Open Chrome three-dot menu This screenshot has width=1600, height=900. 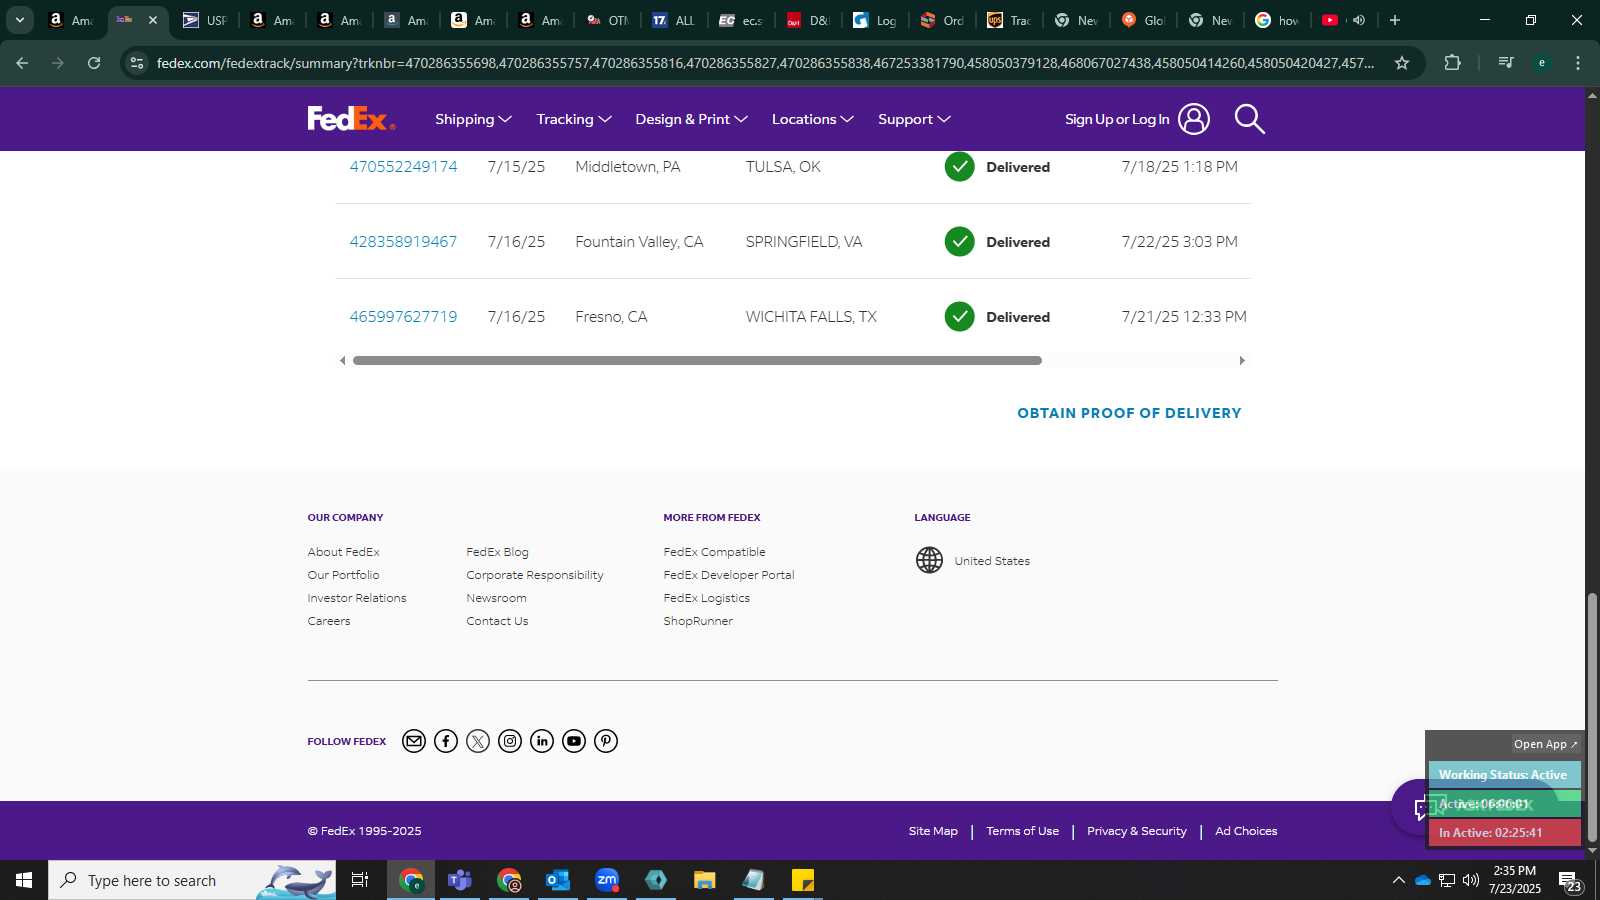tap(1578, 63)
